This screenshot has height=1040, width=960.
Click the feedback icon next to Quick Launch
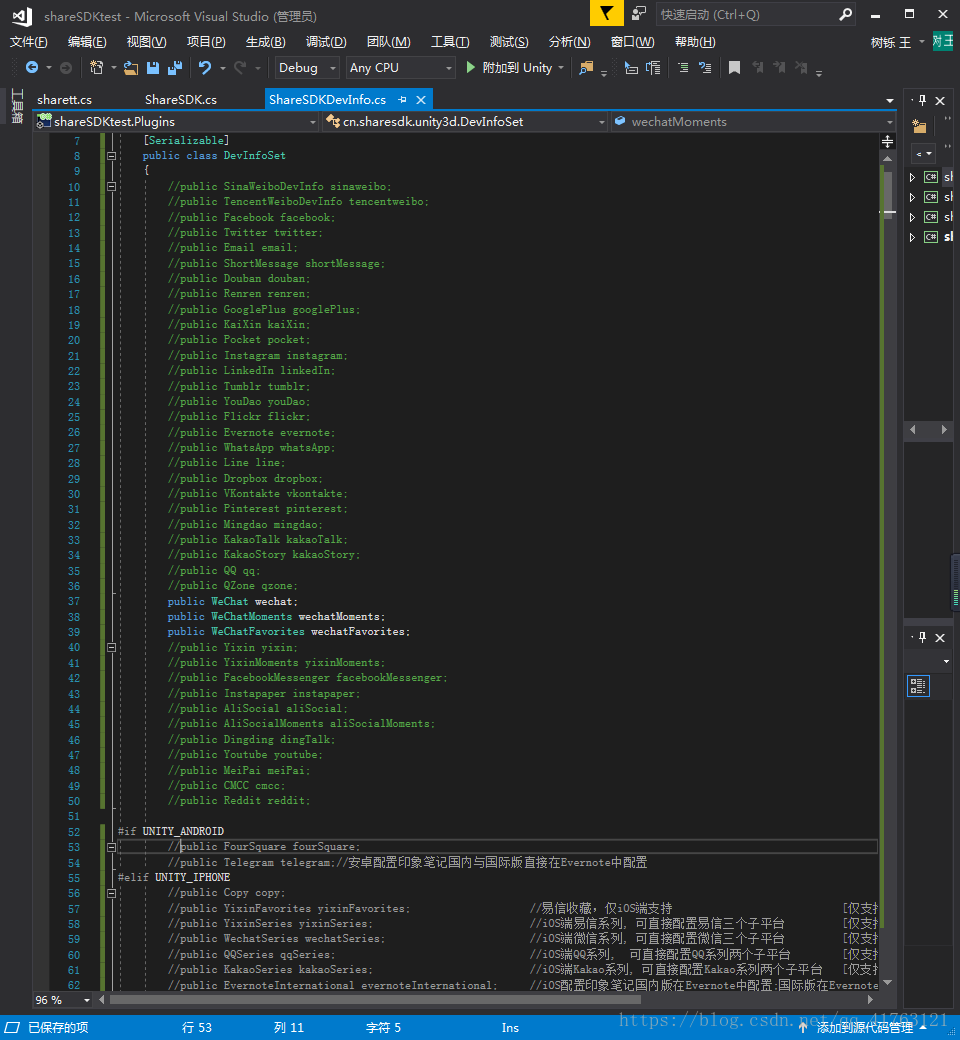click(x=639, y=13)
